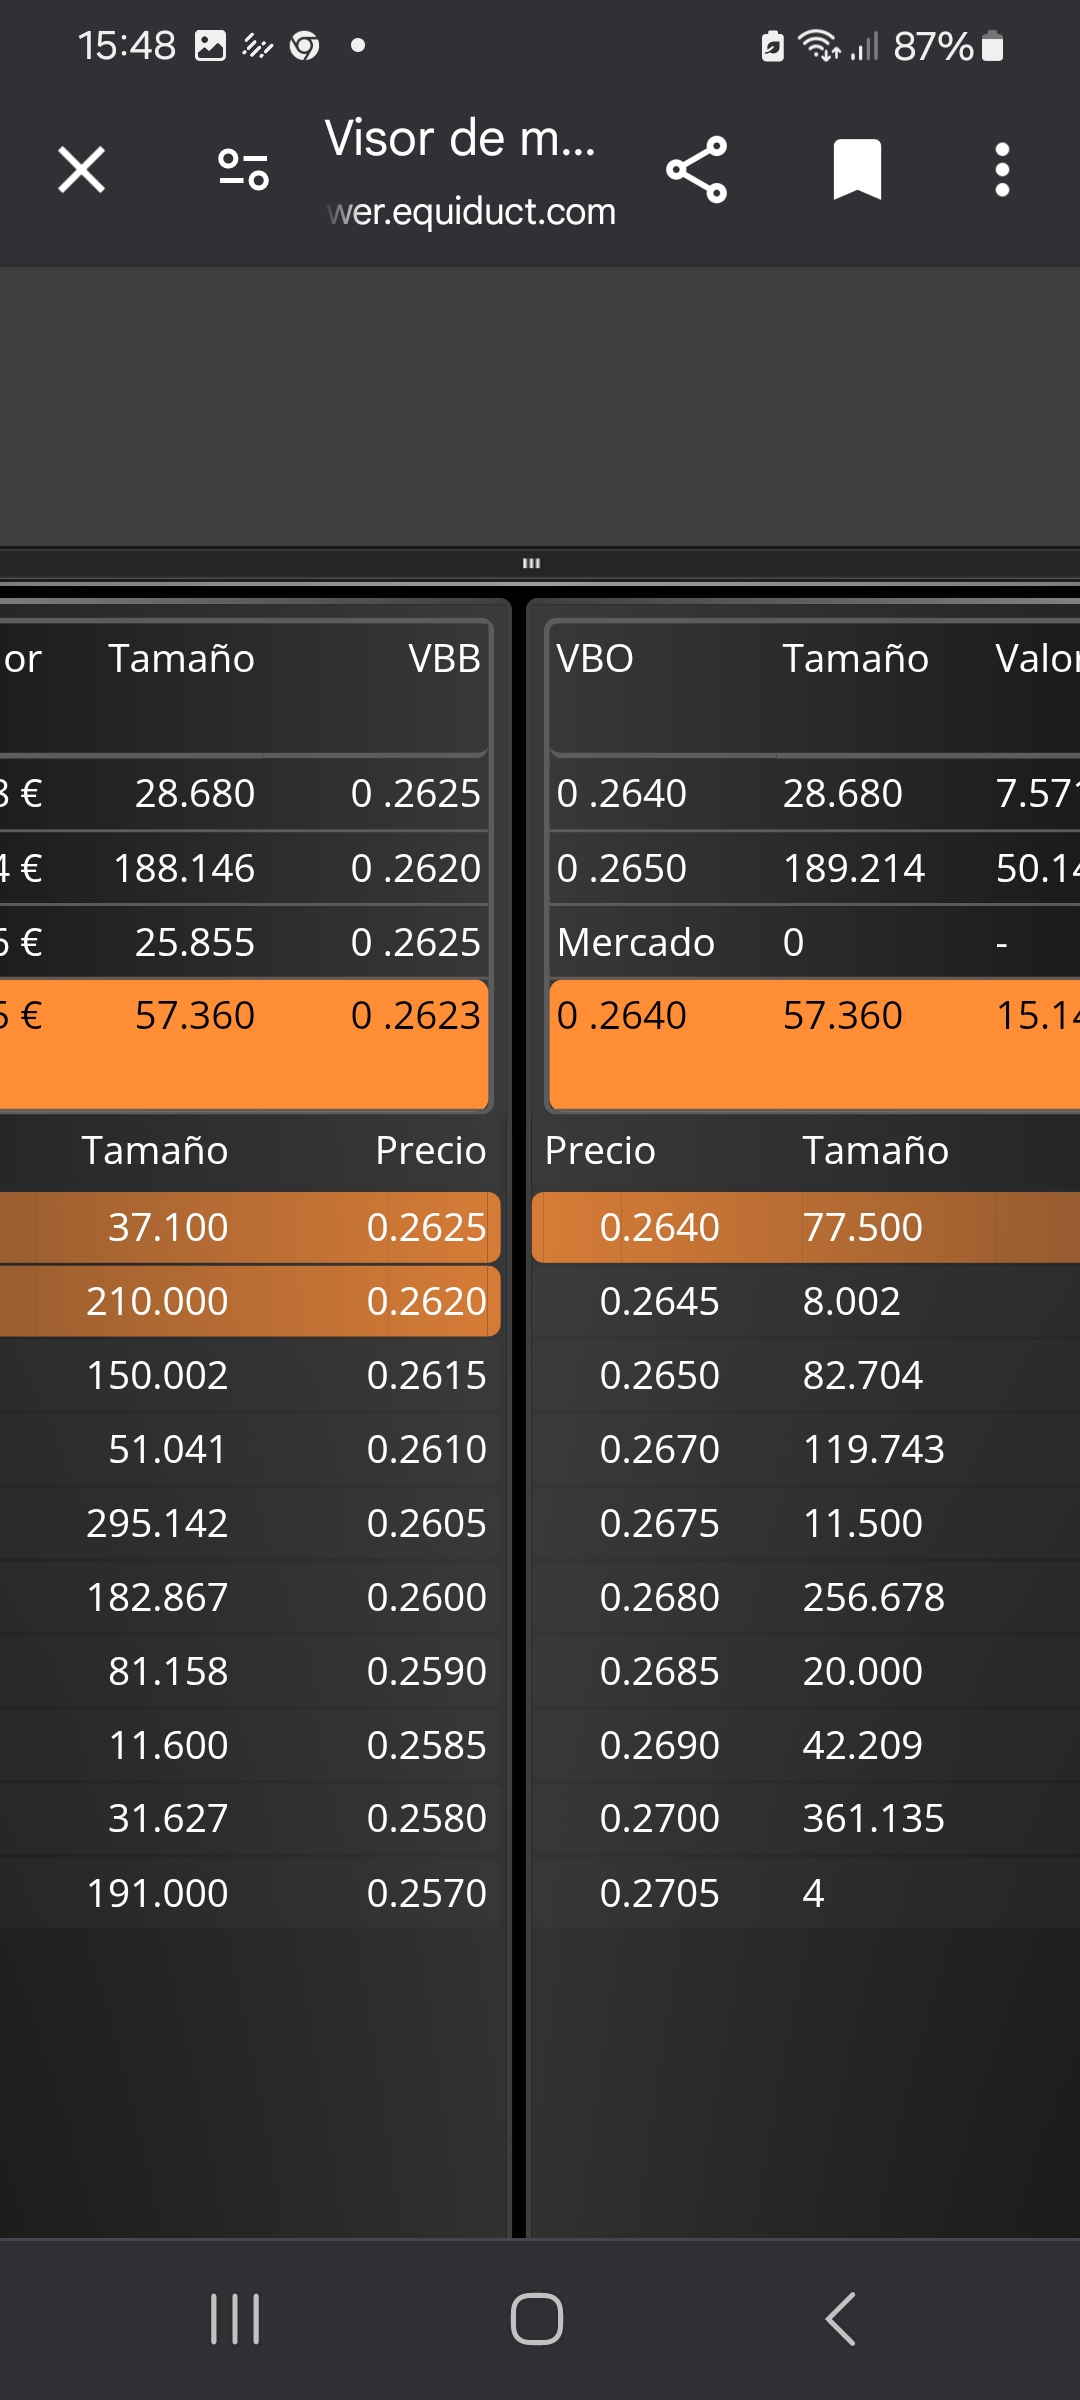Image resolution: width=1080 pixels, height=2400 pixels.
Task: Select the VBO column header
Action: click(x=595, y=659)
